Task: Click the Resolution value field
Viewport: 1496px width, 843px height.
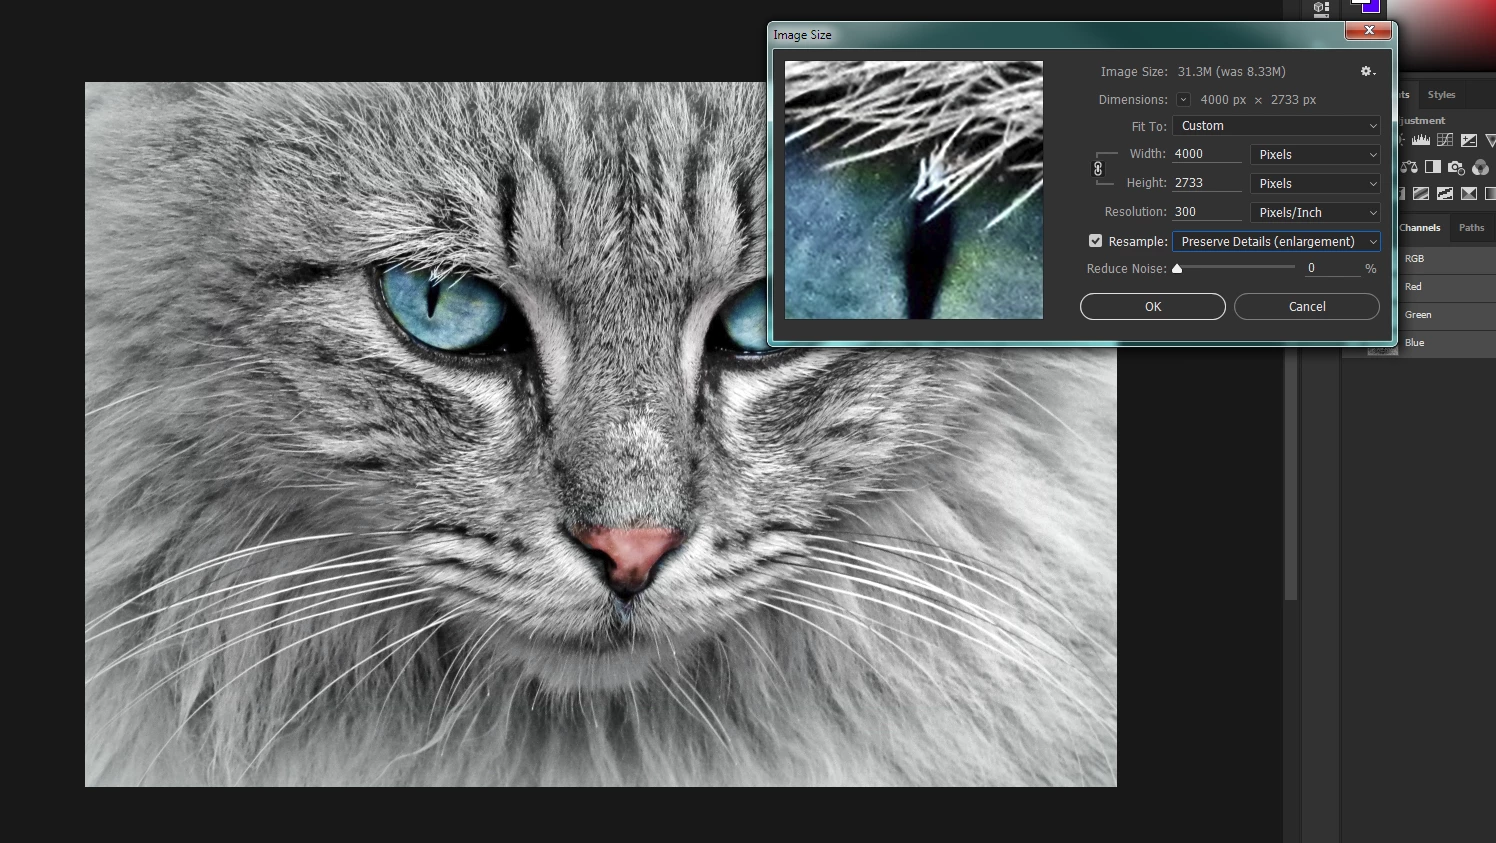Action: 1207,212
